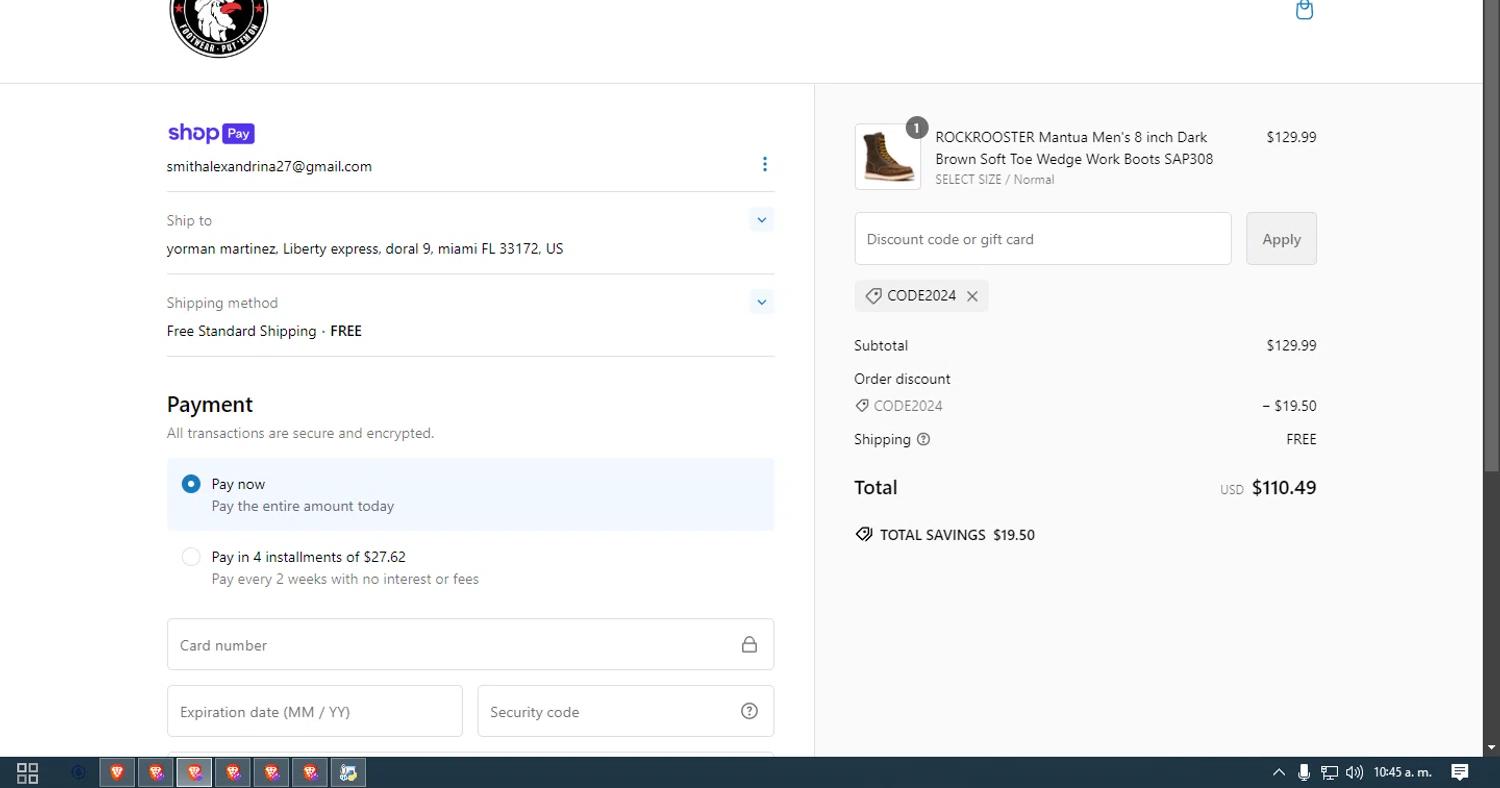Click the Shipping label in the order summary
The width and height of the screenshot is (1500, 788).
coord(882,439)
